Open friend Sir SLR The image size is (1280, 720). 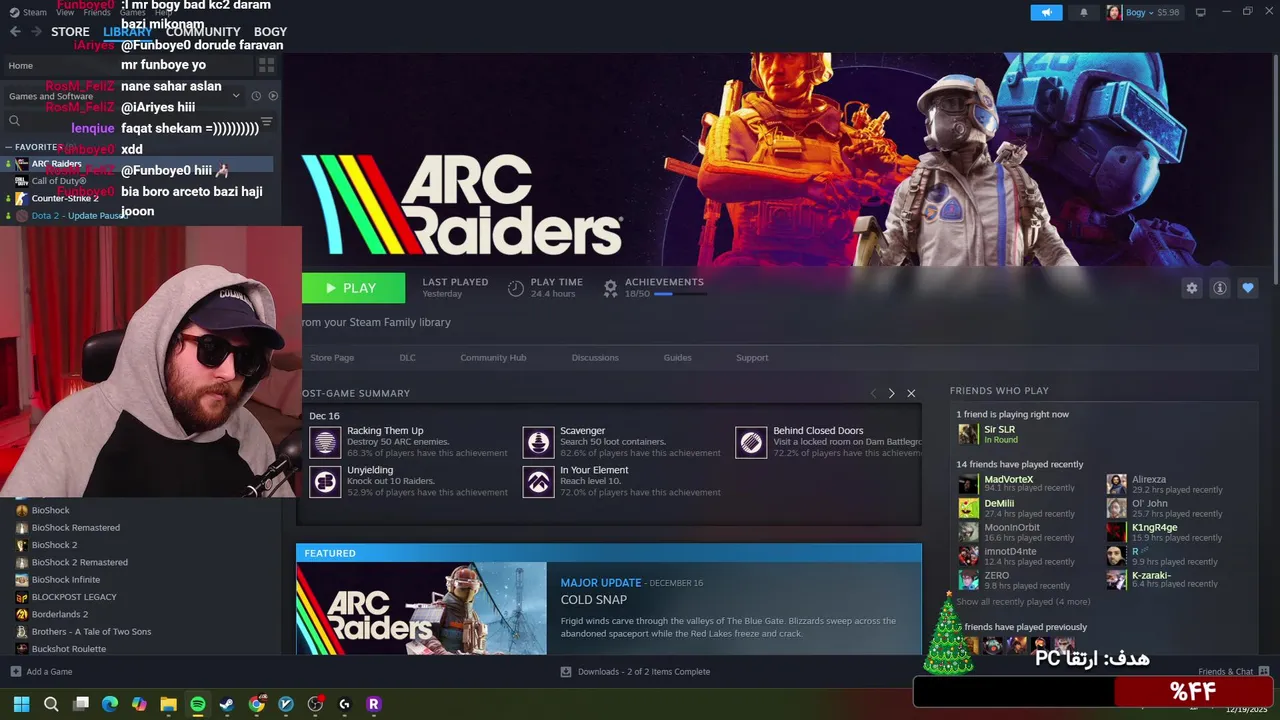pyautogui.click(x=999, y=429)
